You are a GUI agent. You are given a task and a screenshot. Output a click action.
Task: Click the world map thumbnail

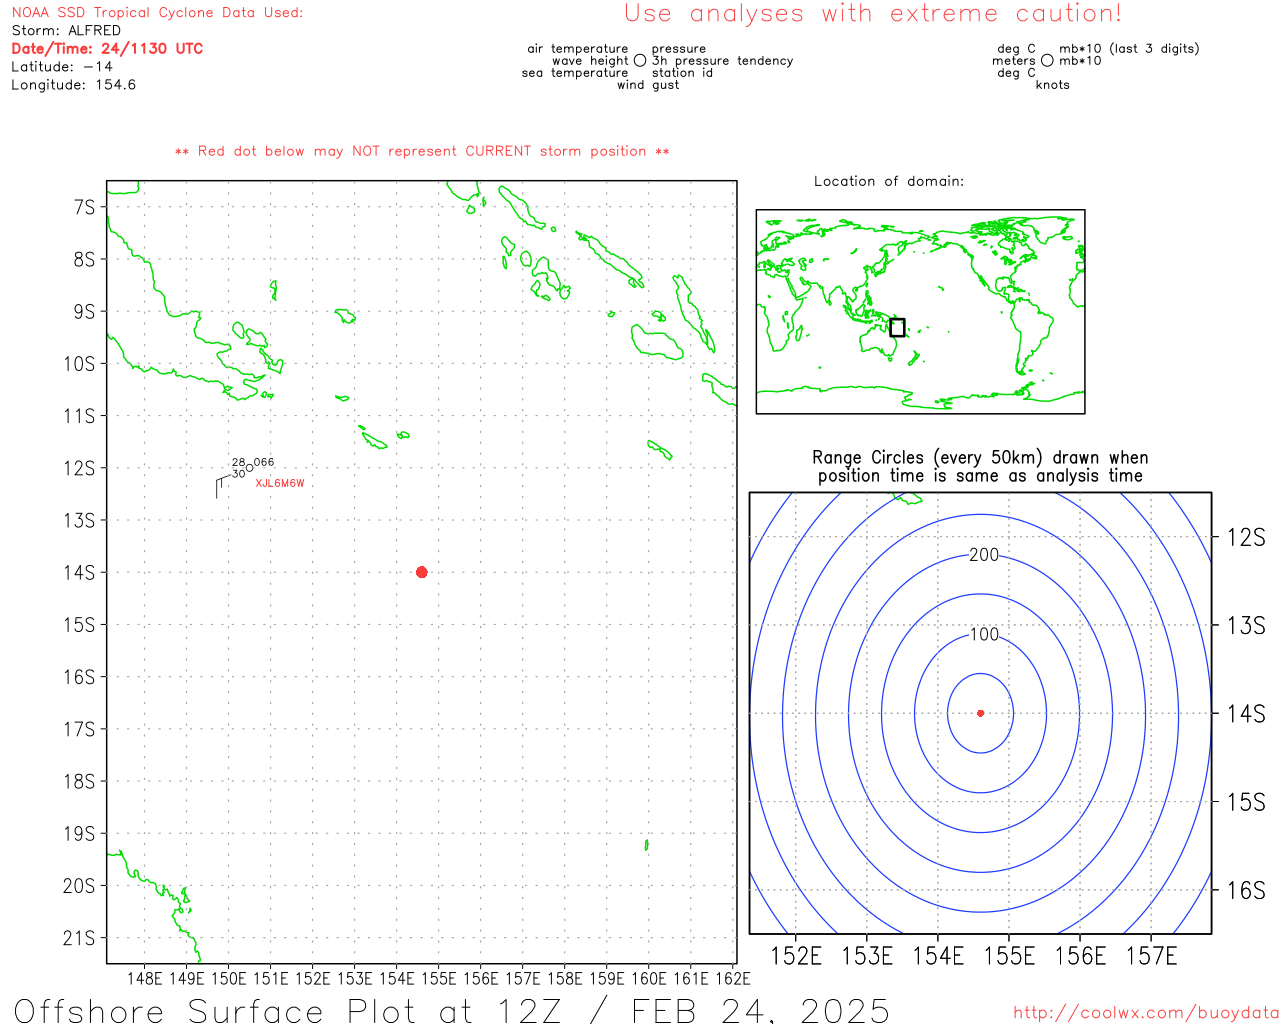pyautogui.click(x=920, y=311)
